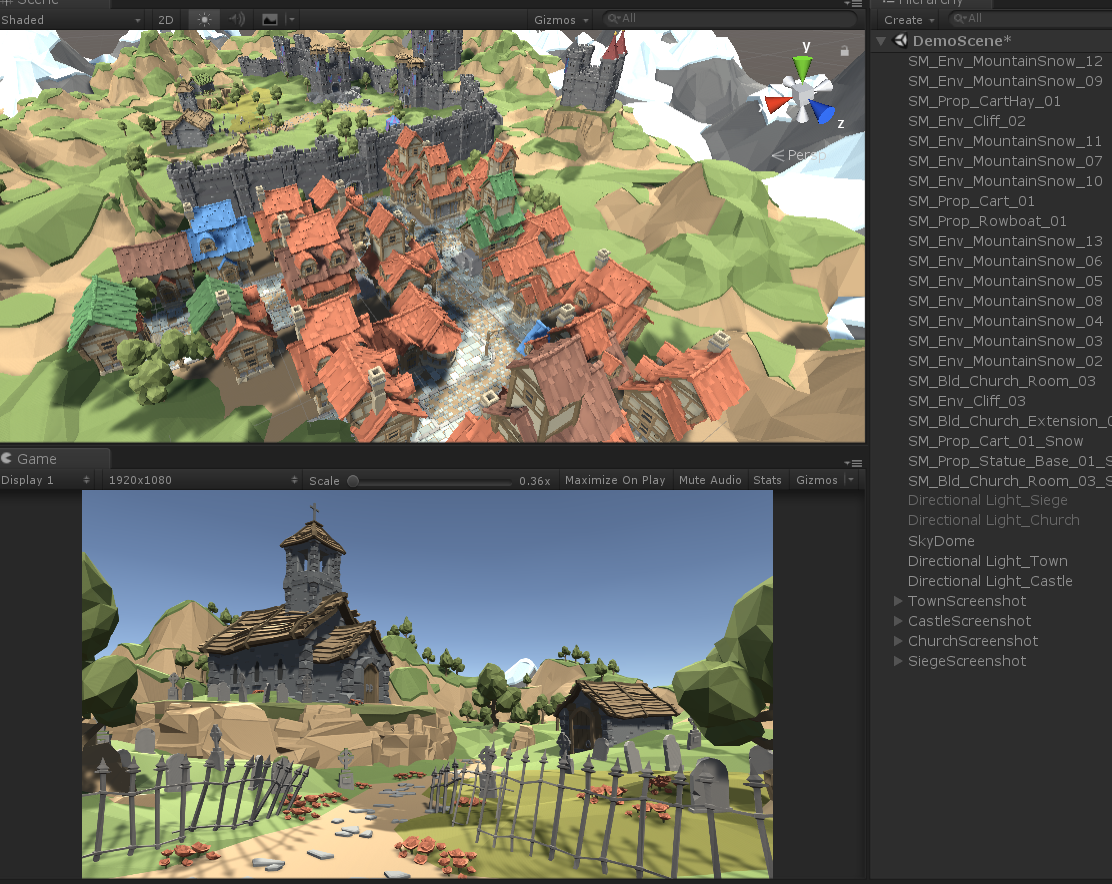Open Scene panel options menu icon
The width and height of the screenshot is (1112, 884).
(x=854, y=4)
